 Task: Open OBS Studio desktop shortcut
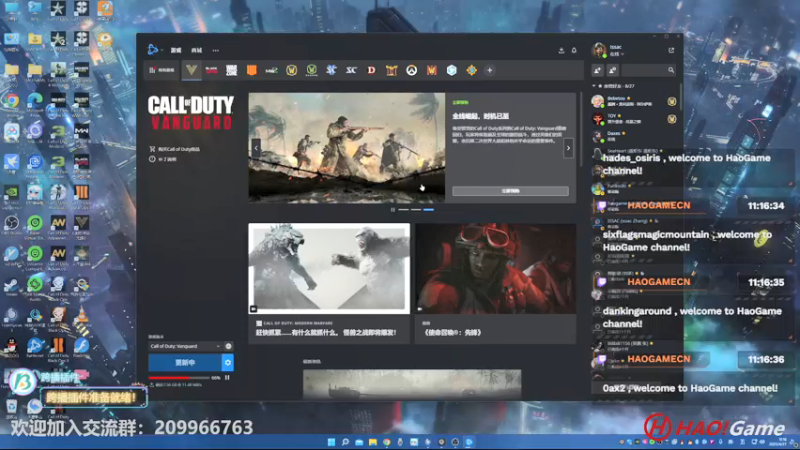tap(11, 226)
